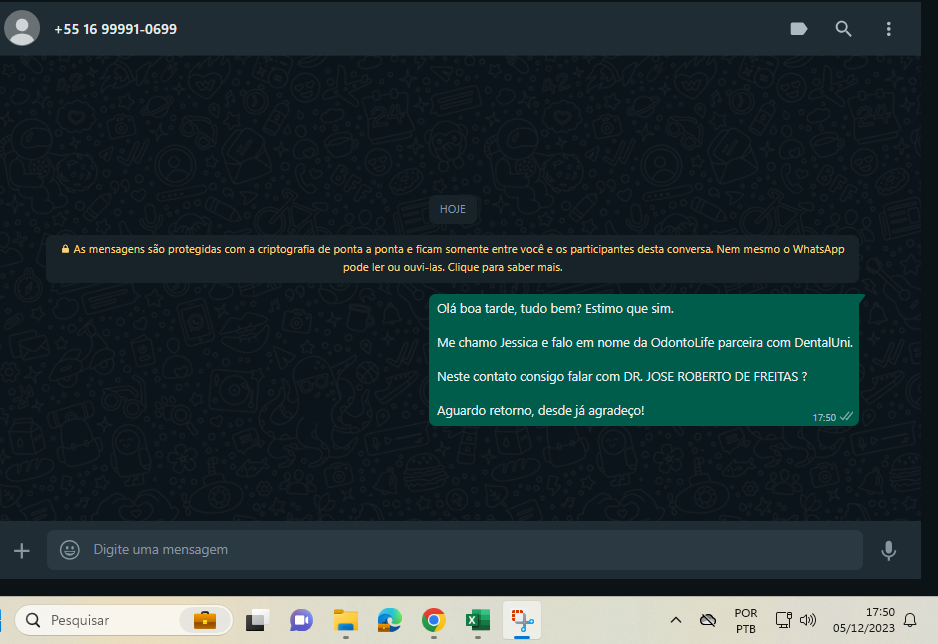Open the attach plus menu
The image size is (938, 644).
tap(22, 550)
